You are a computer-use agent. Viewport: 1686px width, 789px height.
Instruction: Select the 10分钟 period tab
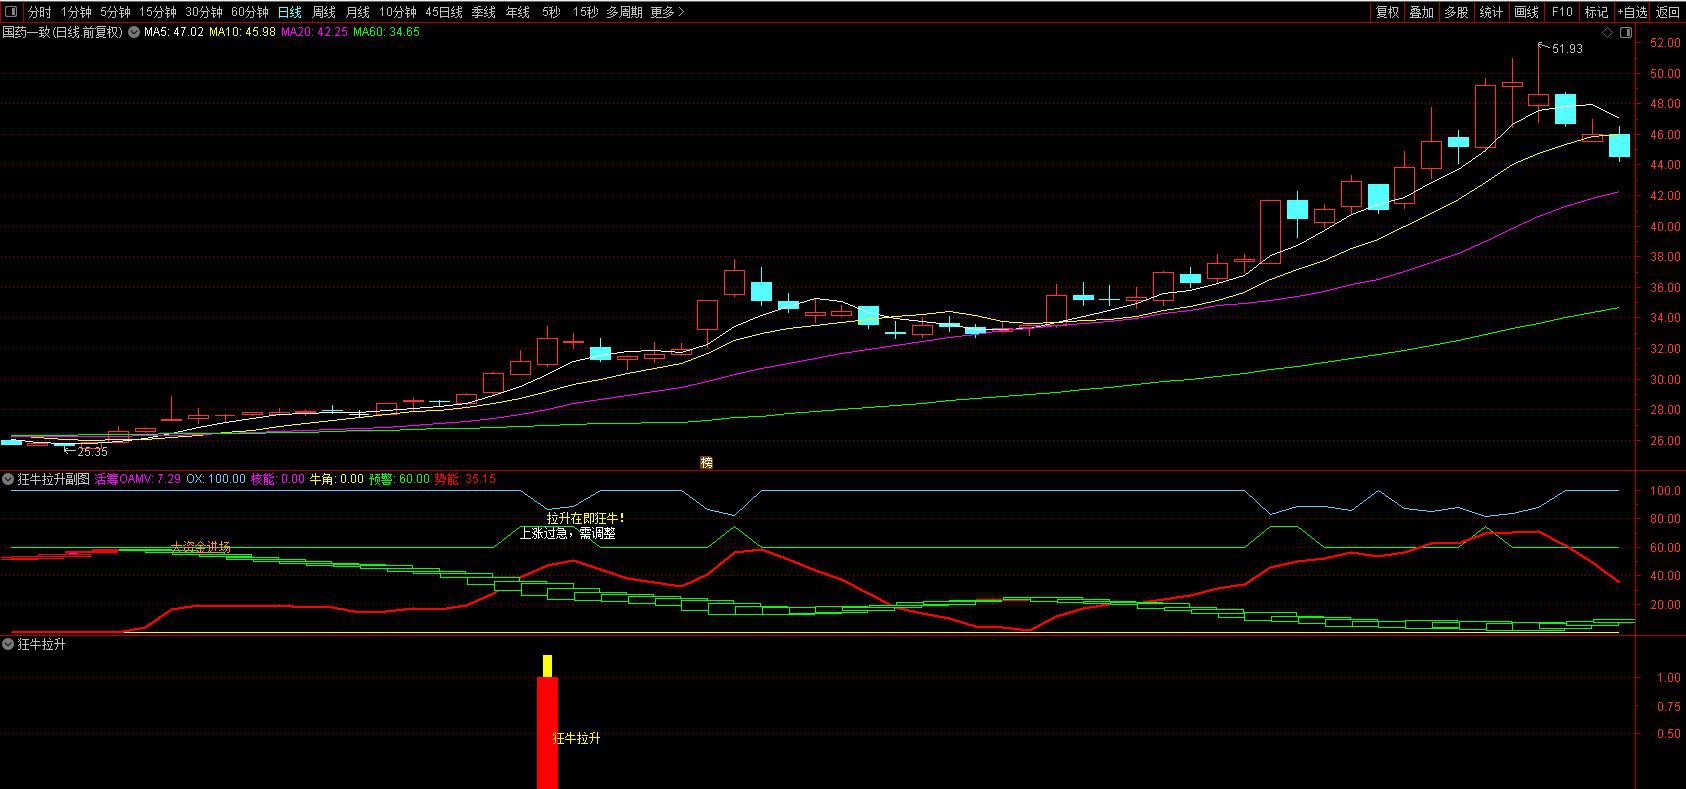[x=398, y=12]
